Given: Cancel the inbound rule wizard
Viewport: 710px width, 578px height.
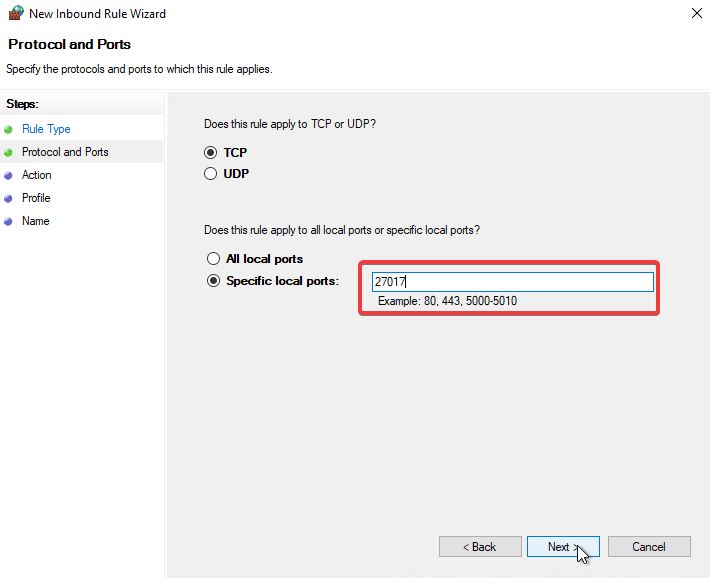Looking at the screenshot, I should pyautogui.click(x=649, y=547).
